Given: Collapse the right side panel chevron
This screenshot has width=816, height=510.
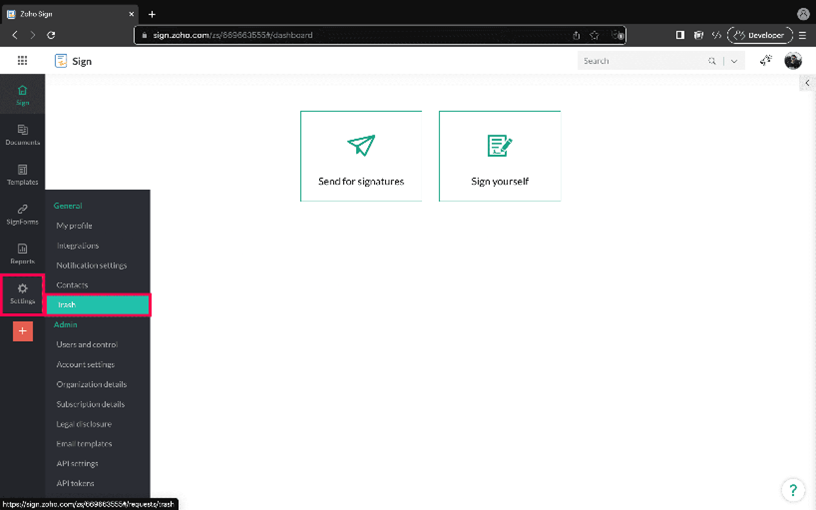Looking at the screenshot, I should pos(807,83).
